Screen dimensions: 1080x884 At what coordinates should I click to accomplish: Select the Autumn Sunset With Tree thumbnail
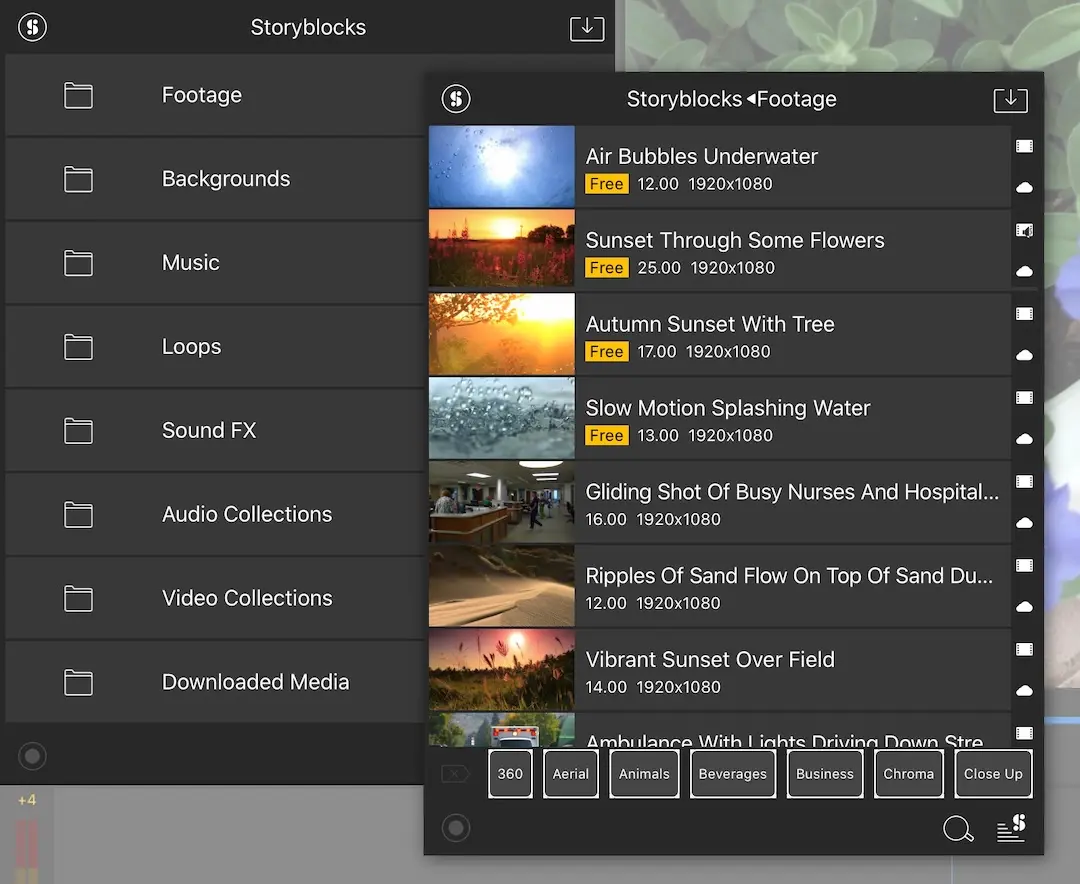[501, 334]
